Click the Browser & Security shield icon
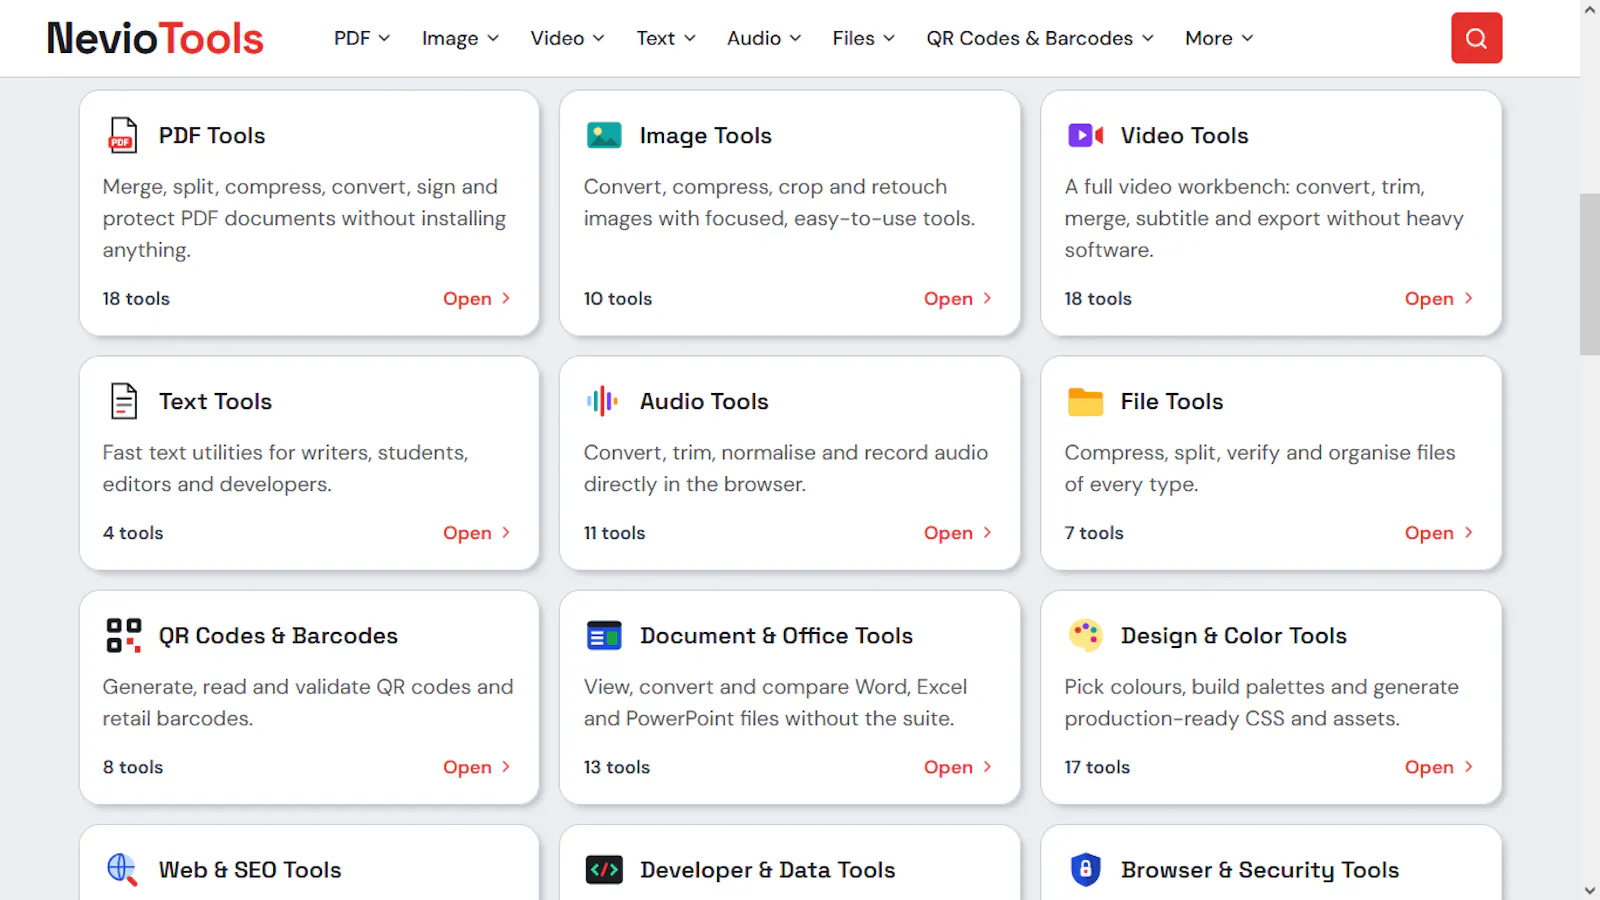 coord(1085,869)
